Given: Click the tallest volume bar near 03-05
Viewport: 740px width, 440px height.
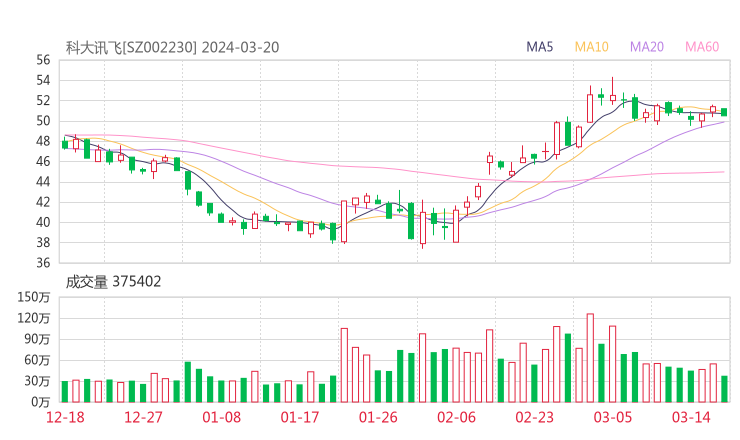Looking at the screenshot, I should pos(590,358).
